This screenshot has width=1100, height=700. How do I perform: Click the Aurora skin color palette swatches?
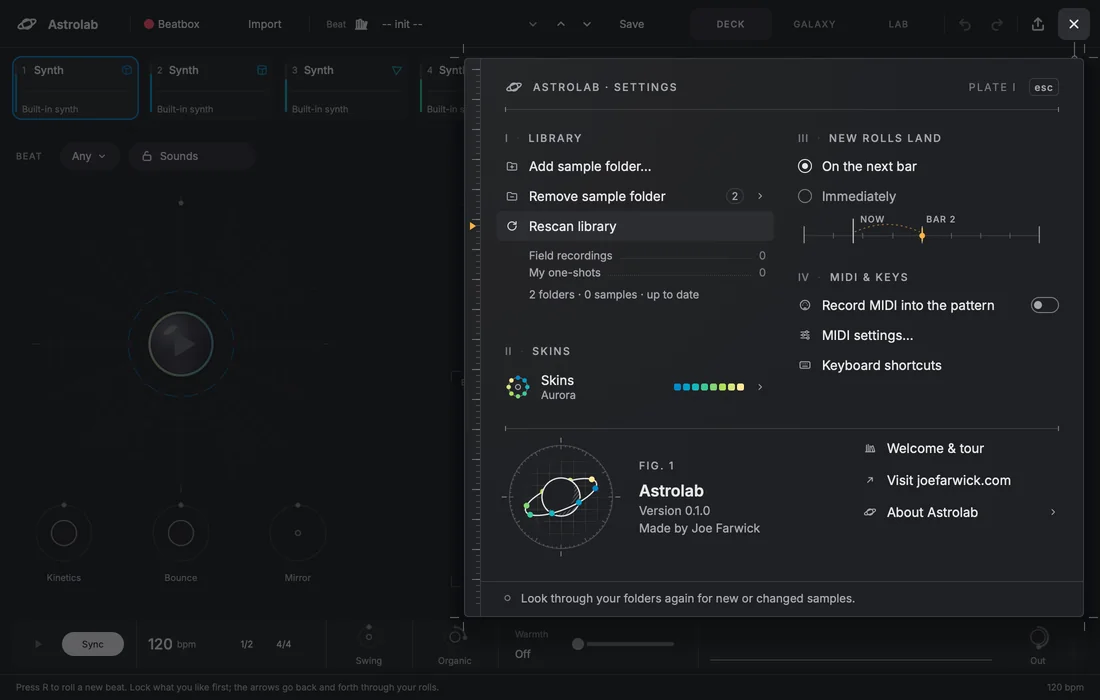[x=709, y=386]
